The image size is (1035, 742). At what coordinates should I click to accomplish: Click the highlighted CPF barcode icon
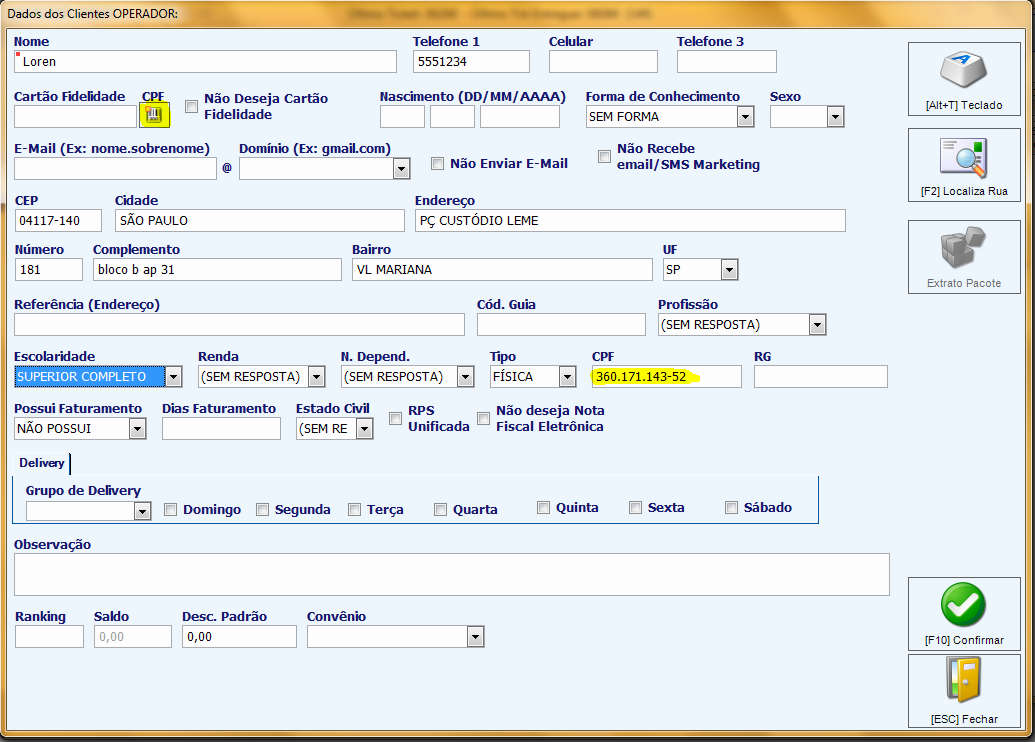154,115
